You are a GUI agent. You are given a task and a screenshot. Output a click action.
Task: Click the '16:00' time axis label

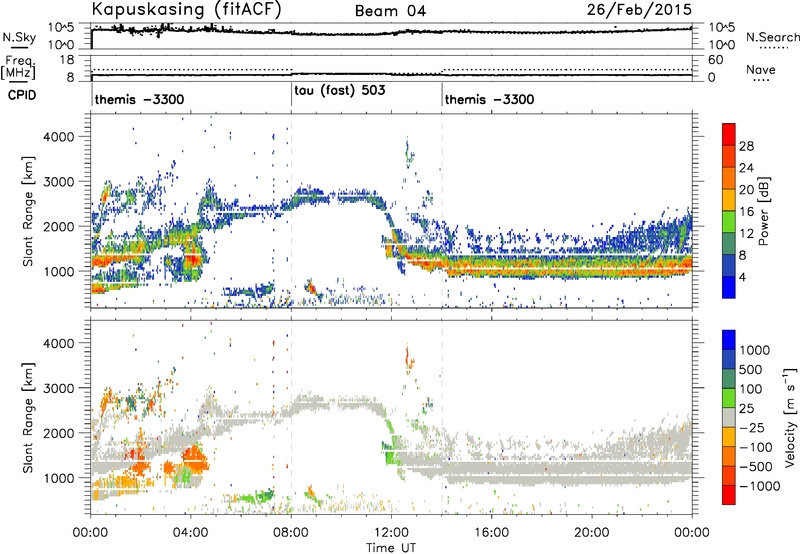click(491, 533)
